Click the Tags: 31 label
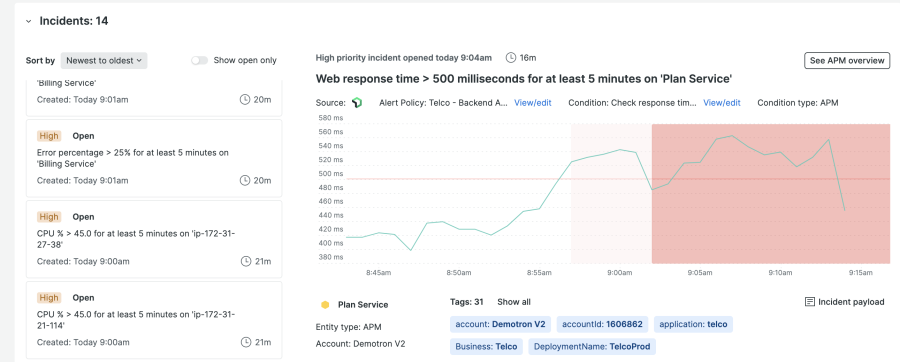900x362 pixels. [467, 302]
